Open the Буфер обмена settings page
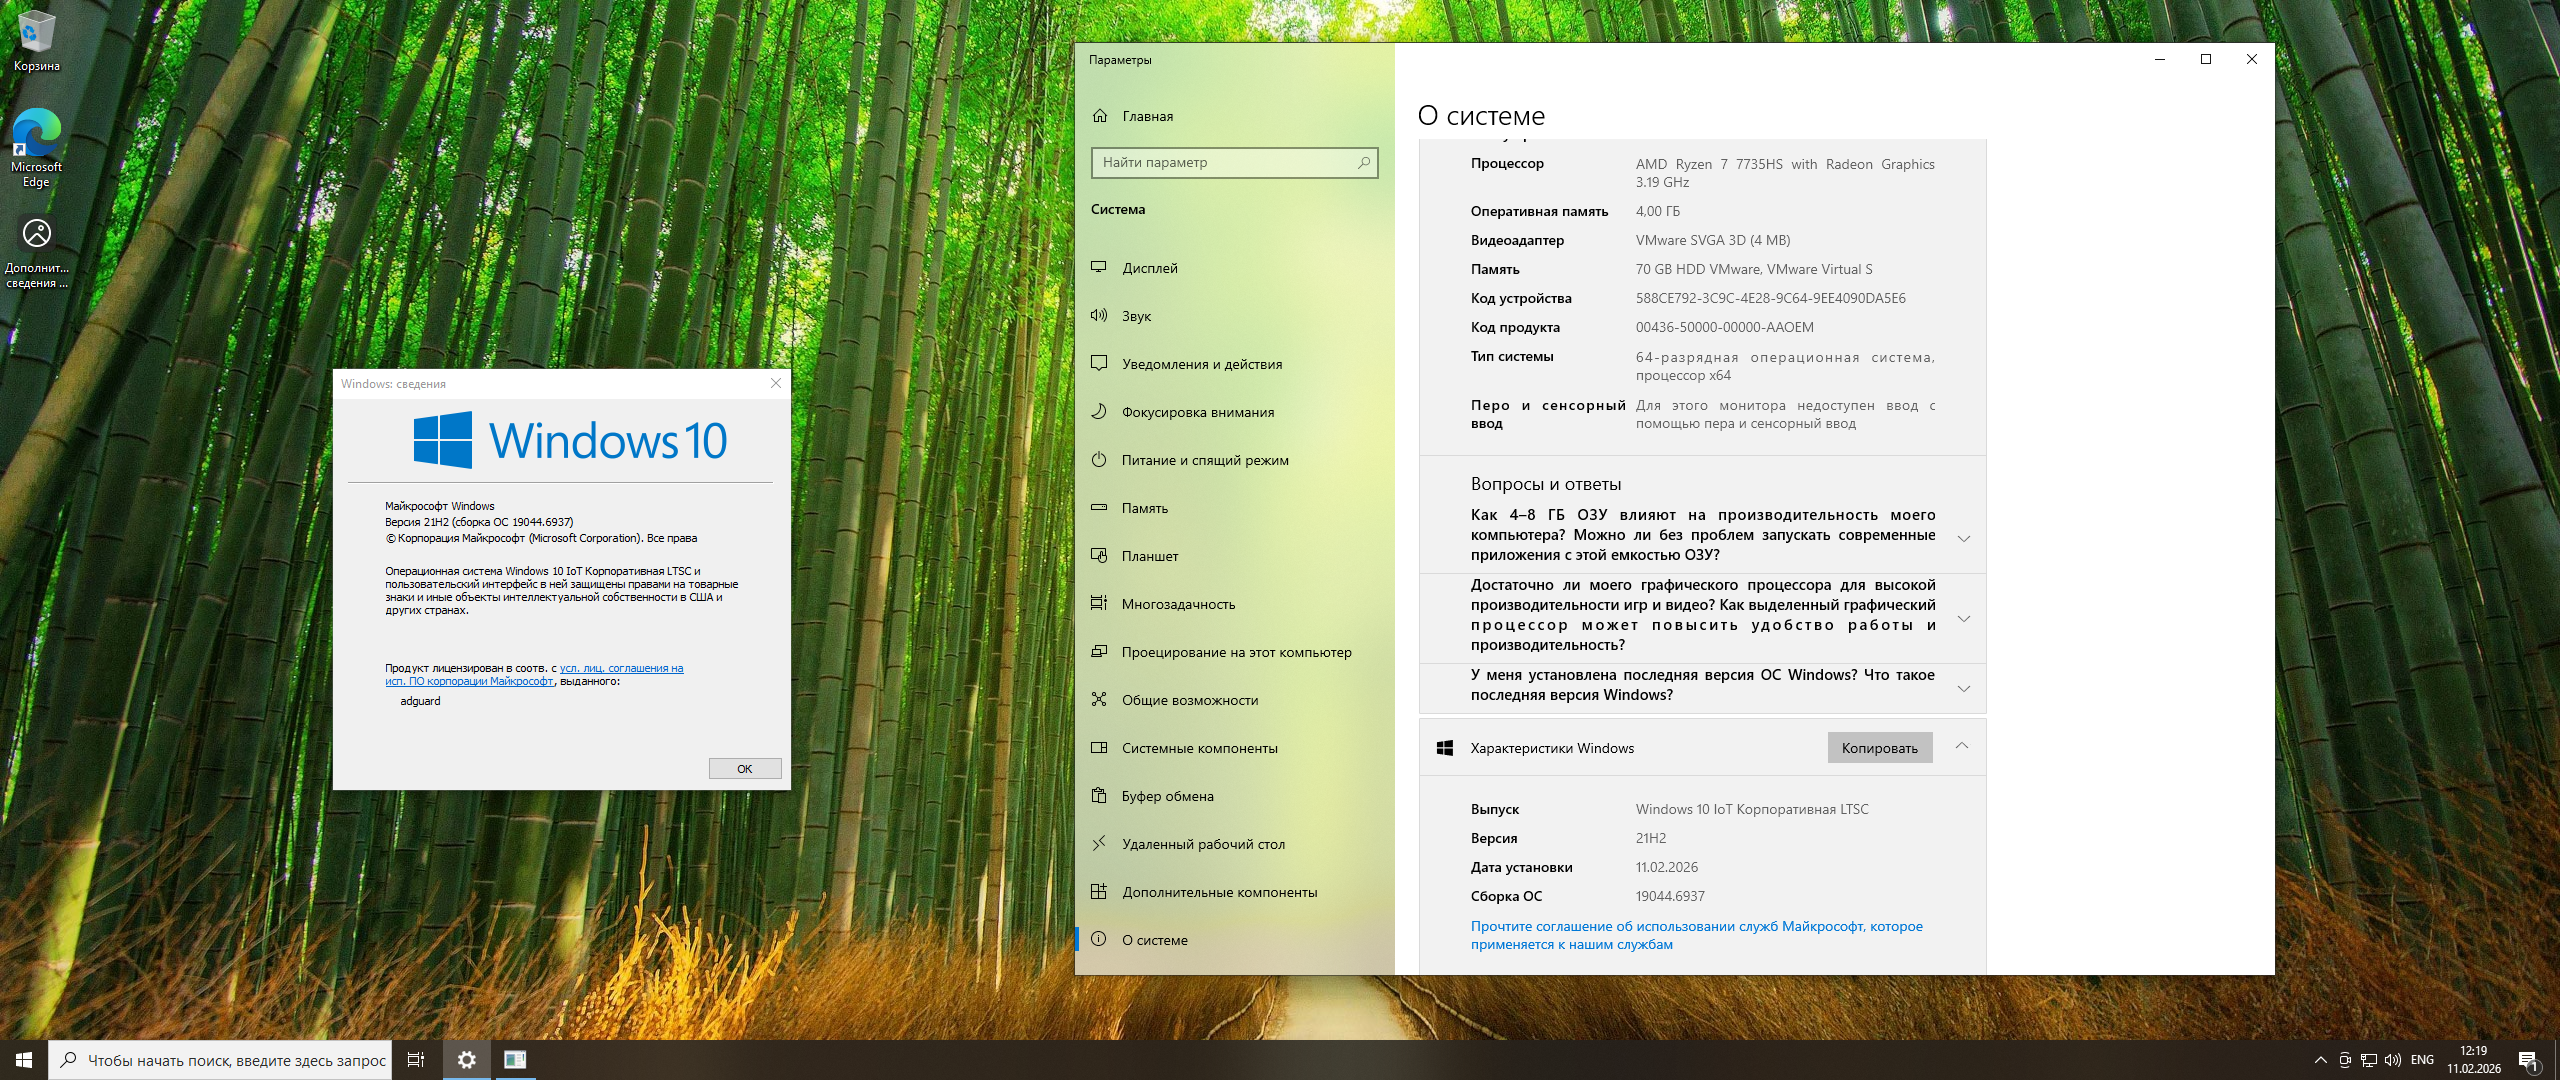Image resolution: width=2560 pixels, height=1080 pixels. (x=1167, y=796)
